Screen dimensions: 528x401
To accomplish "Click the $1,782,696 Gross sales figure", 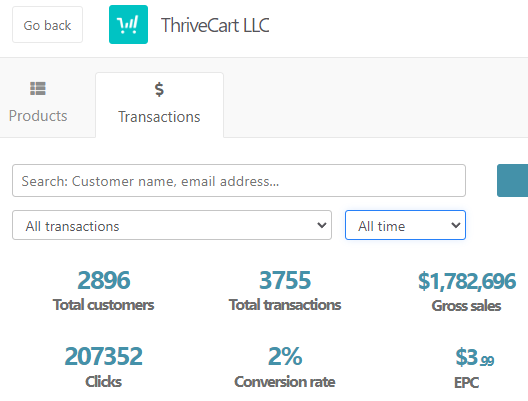I will click(x=467, y=281).
